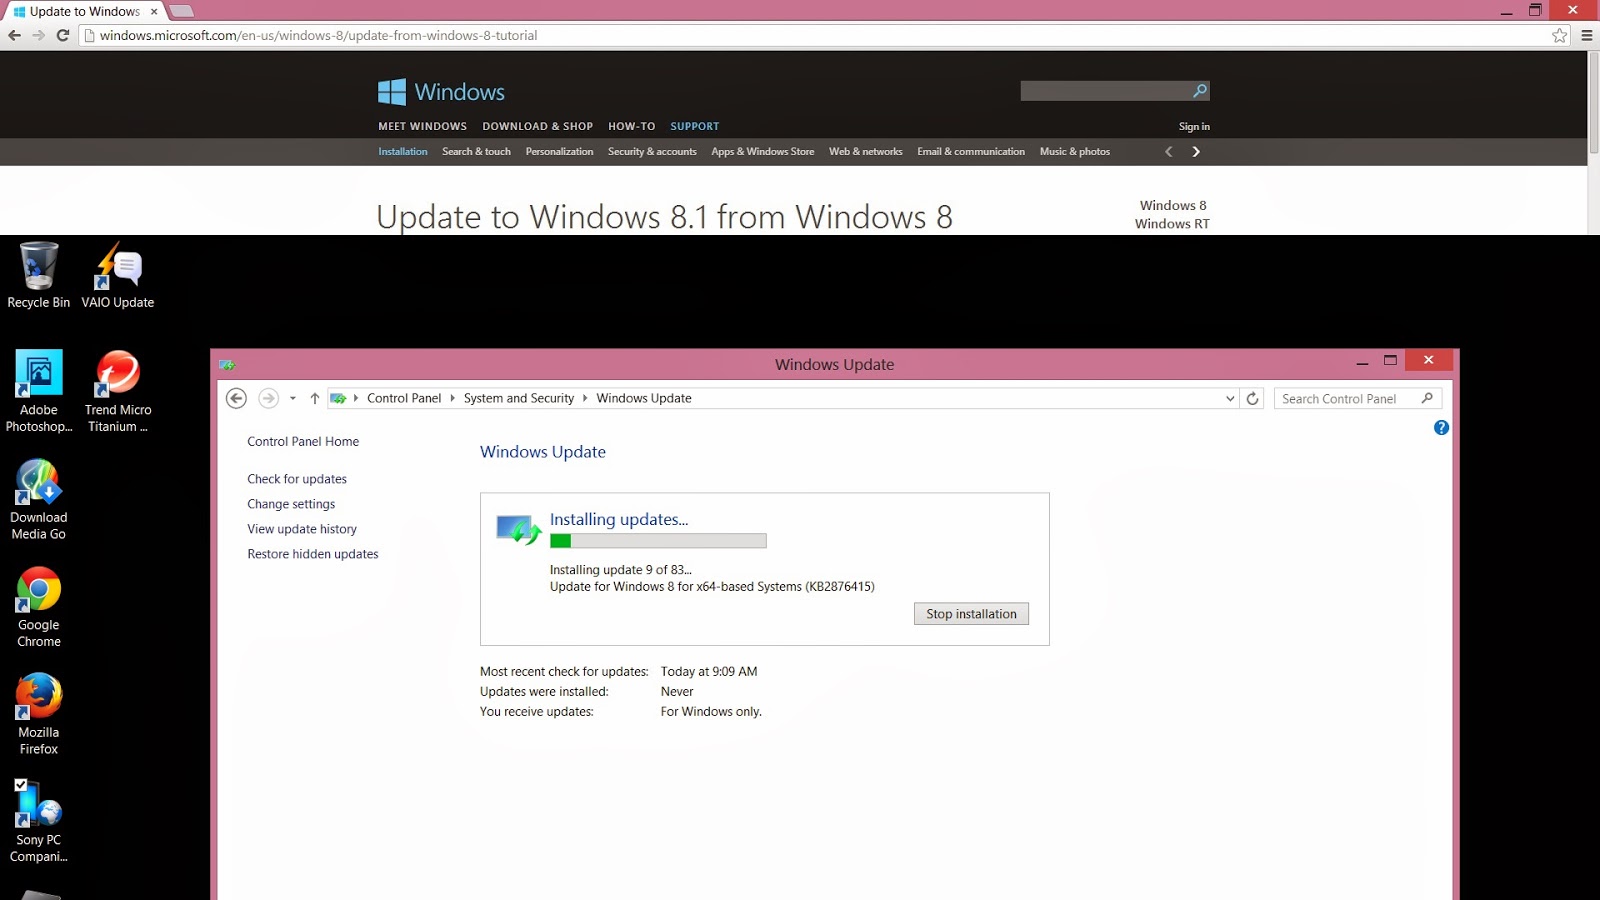Select the Search & touch tab
Image resolution: width=1600 pixels, height=900 pixels.
[x=476, y=152]
